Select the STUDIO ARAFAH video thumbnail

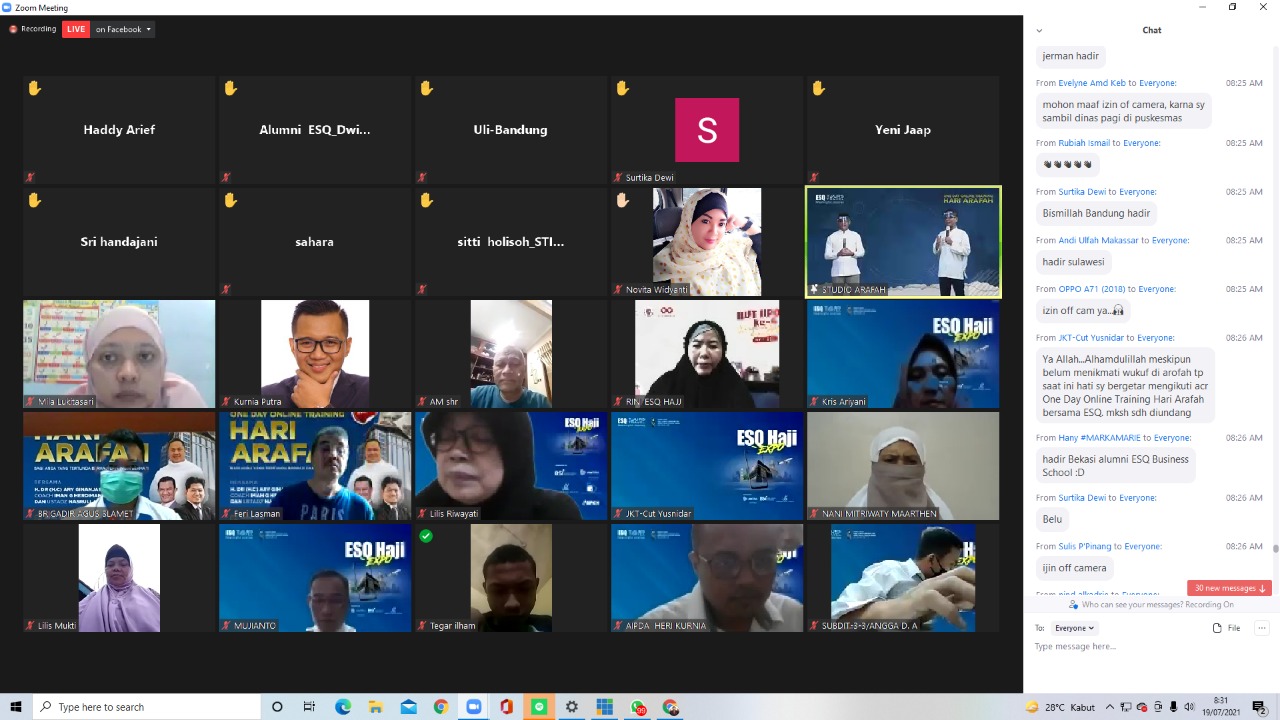(903, 242)
